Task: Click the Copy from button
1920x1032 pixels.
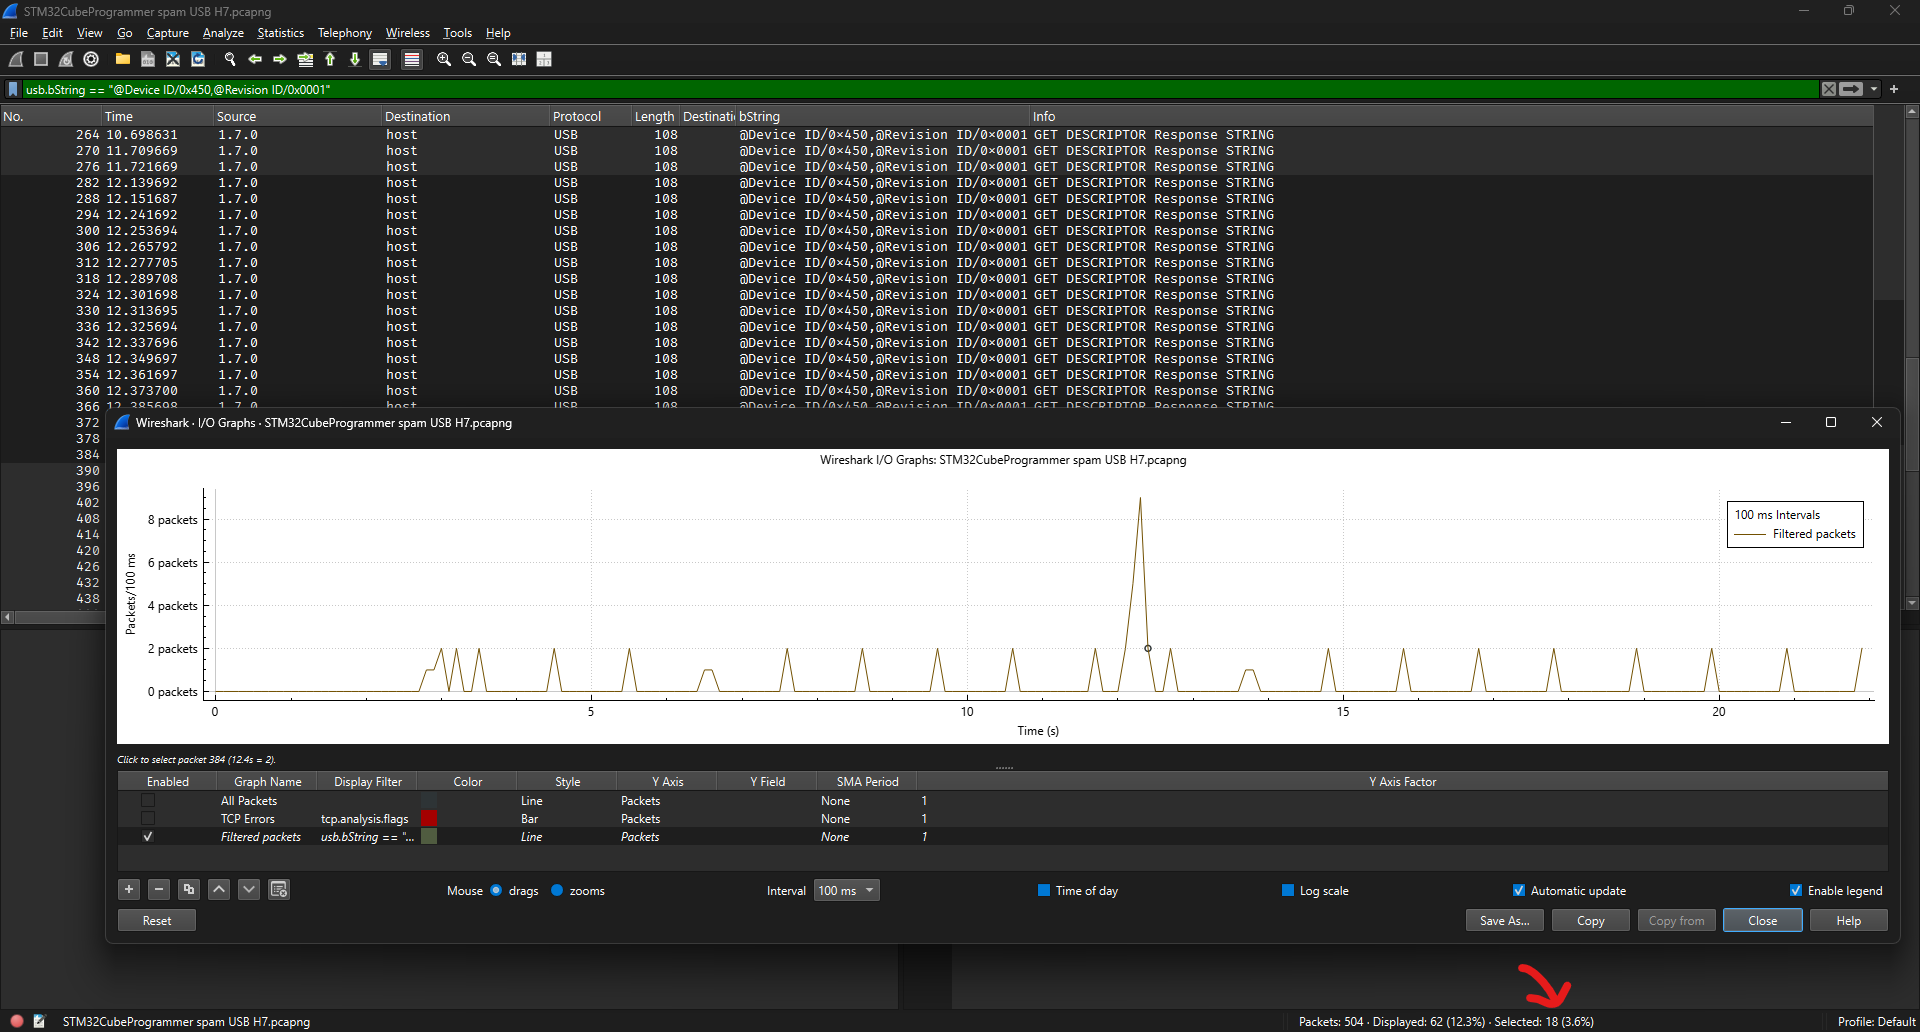Action: tap(1676, 920)
